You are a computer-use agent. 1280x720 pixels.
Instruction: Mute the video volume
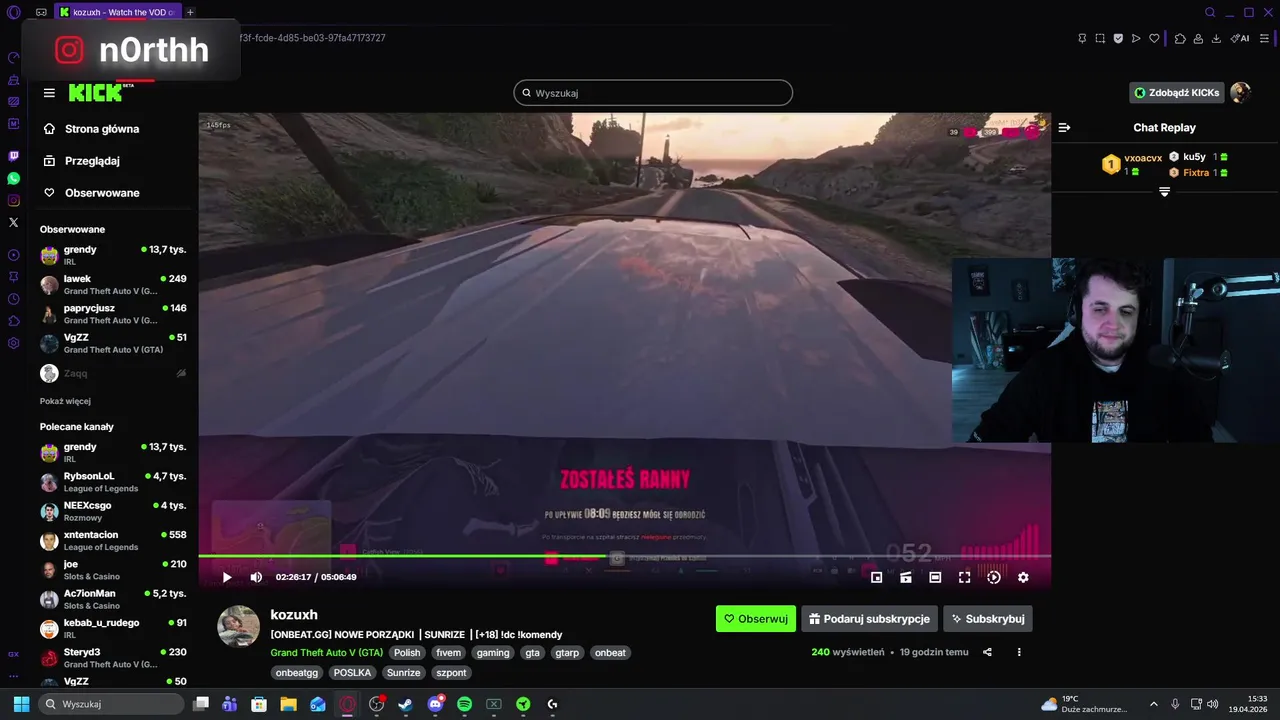(x=256, y=577)
